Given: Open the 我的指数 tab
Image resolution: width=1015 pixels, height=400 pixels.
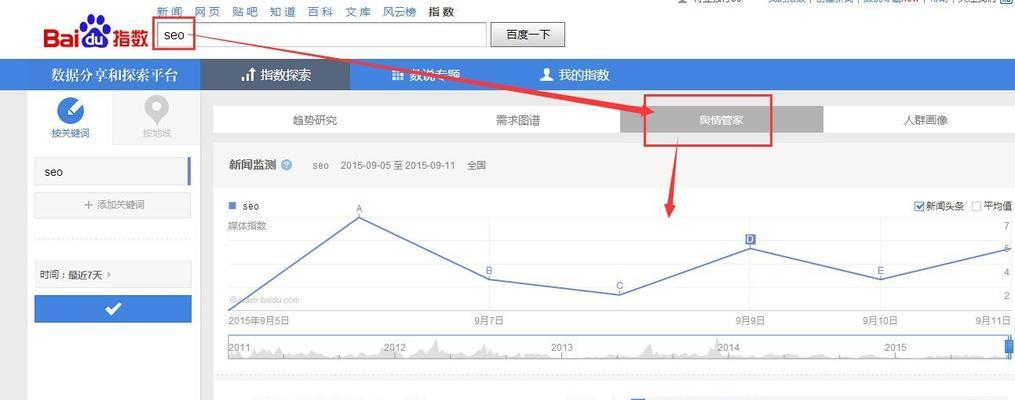Looking at the screenshot, I should click(x=574, y=75).
